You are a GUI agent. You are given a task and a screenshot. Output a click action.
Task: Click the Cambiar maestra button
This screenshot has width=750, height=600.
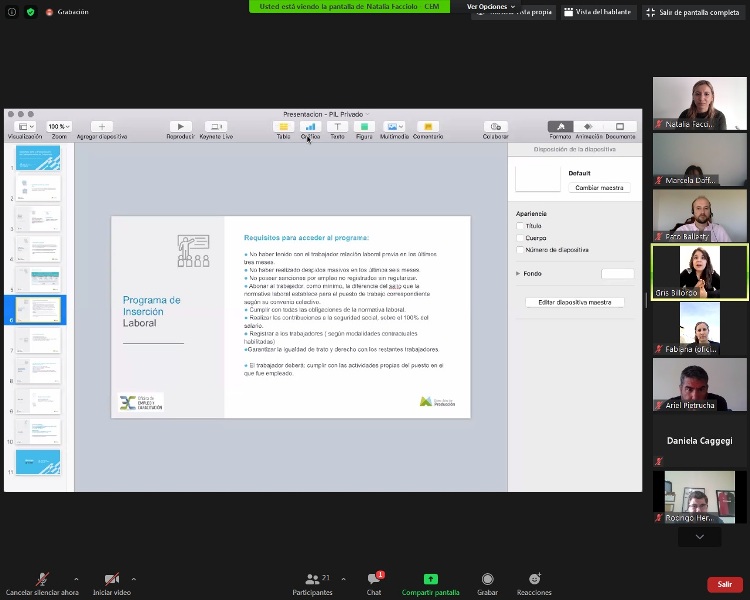pyautogui.click(x=599, y=188)
